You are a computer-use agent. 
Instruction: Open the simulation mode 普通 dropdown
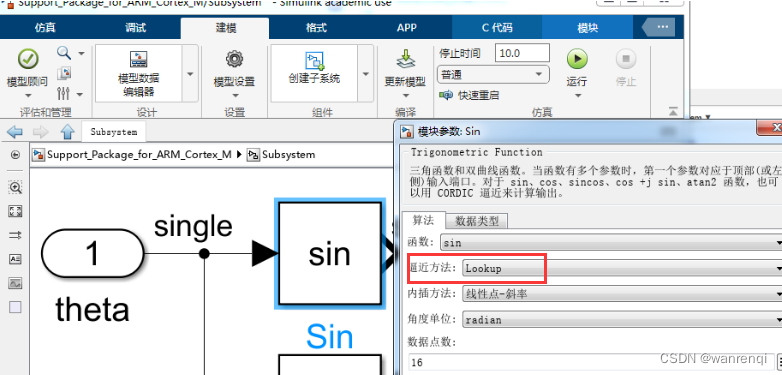493,75
